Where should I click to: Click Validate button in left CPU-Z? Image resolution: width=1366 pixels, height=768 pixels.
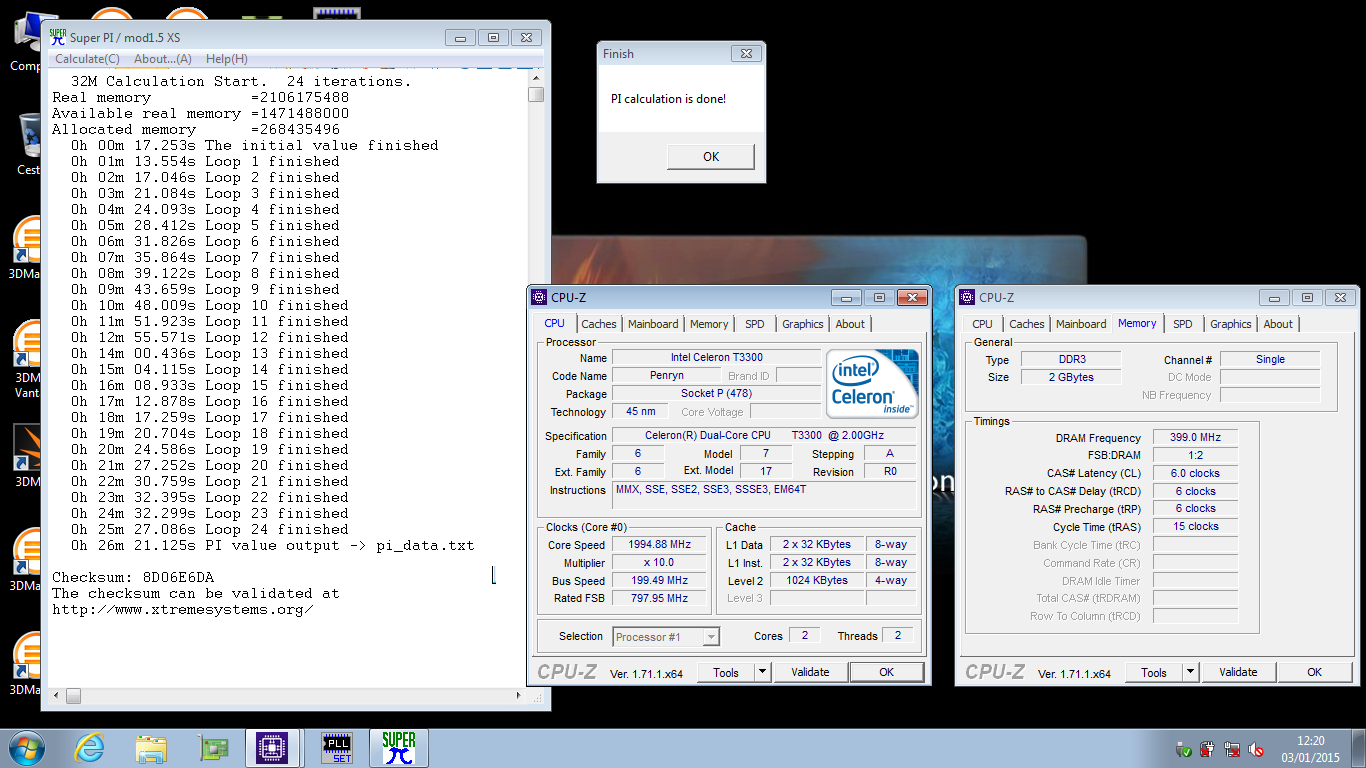pos(810,673)
